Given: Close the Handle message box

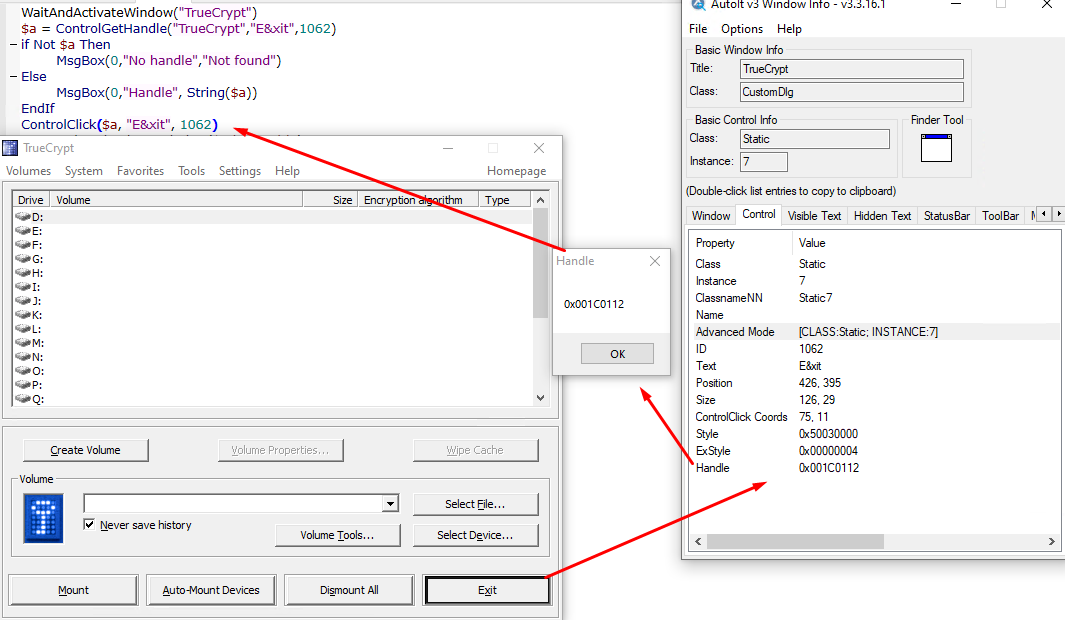Looking at the screenshot, I should point(655,261).
